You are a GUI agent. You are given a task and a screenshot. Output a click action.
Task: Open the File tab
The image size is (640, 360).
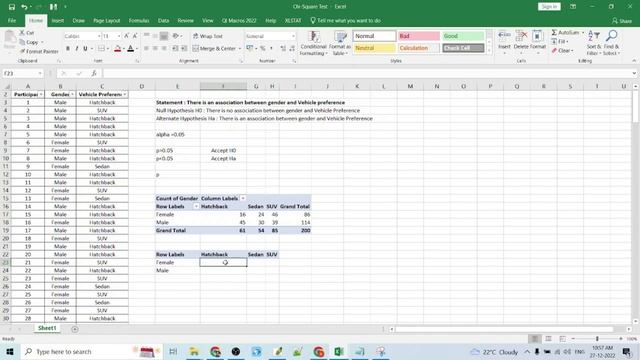click(x=12, y=20)
